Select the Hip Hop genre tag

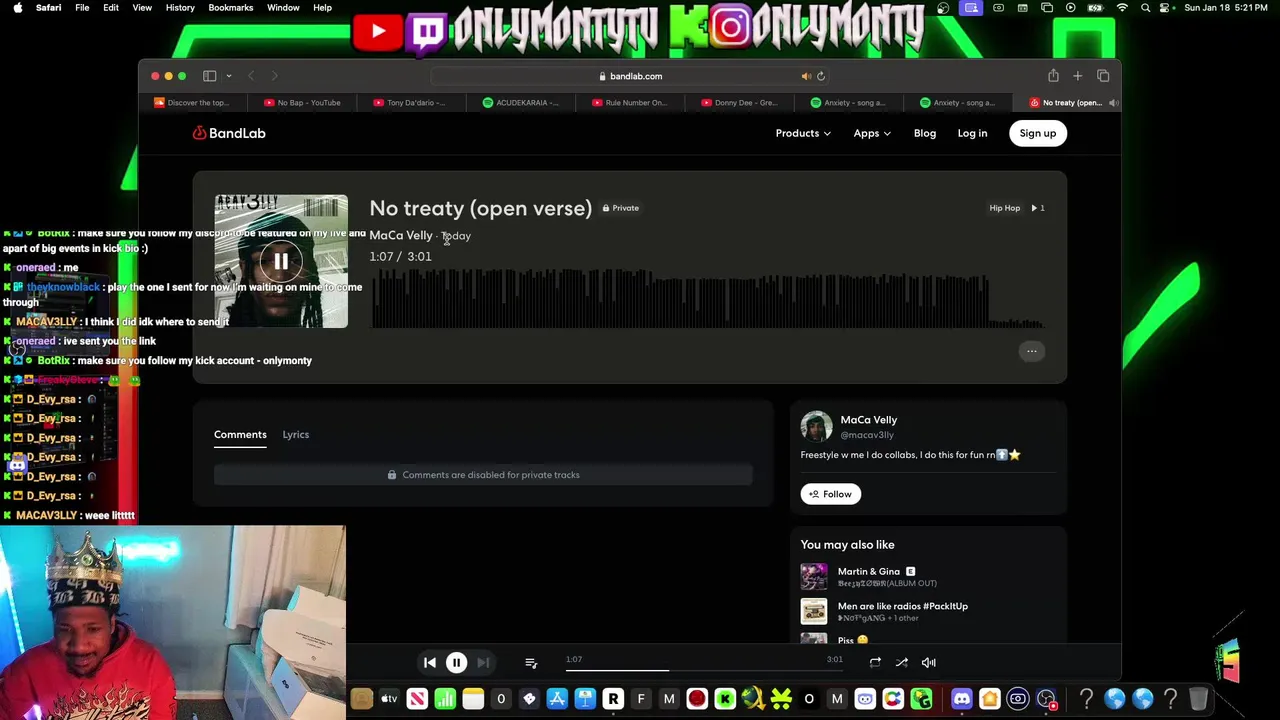pyautogui.click(x=1005, y=208)
